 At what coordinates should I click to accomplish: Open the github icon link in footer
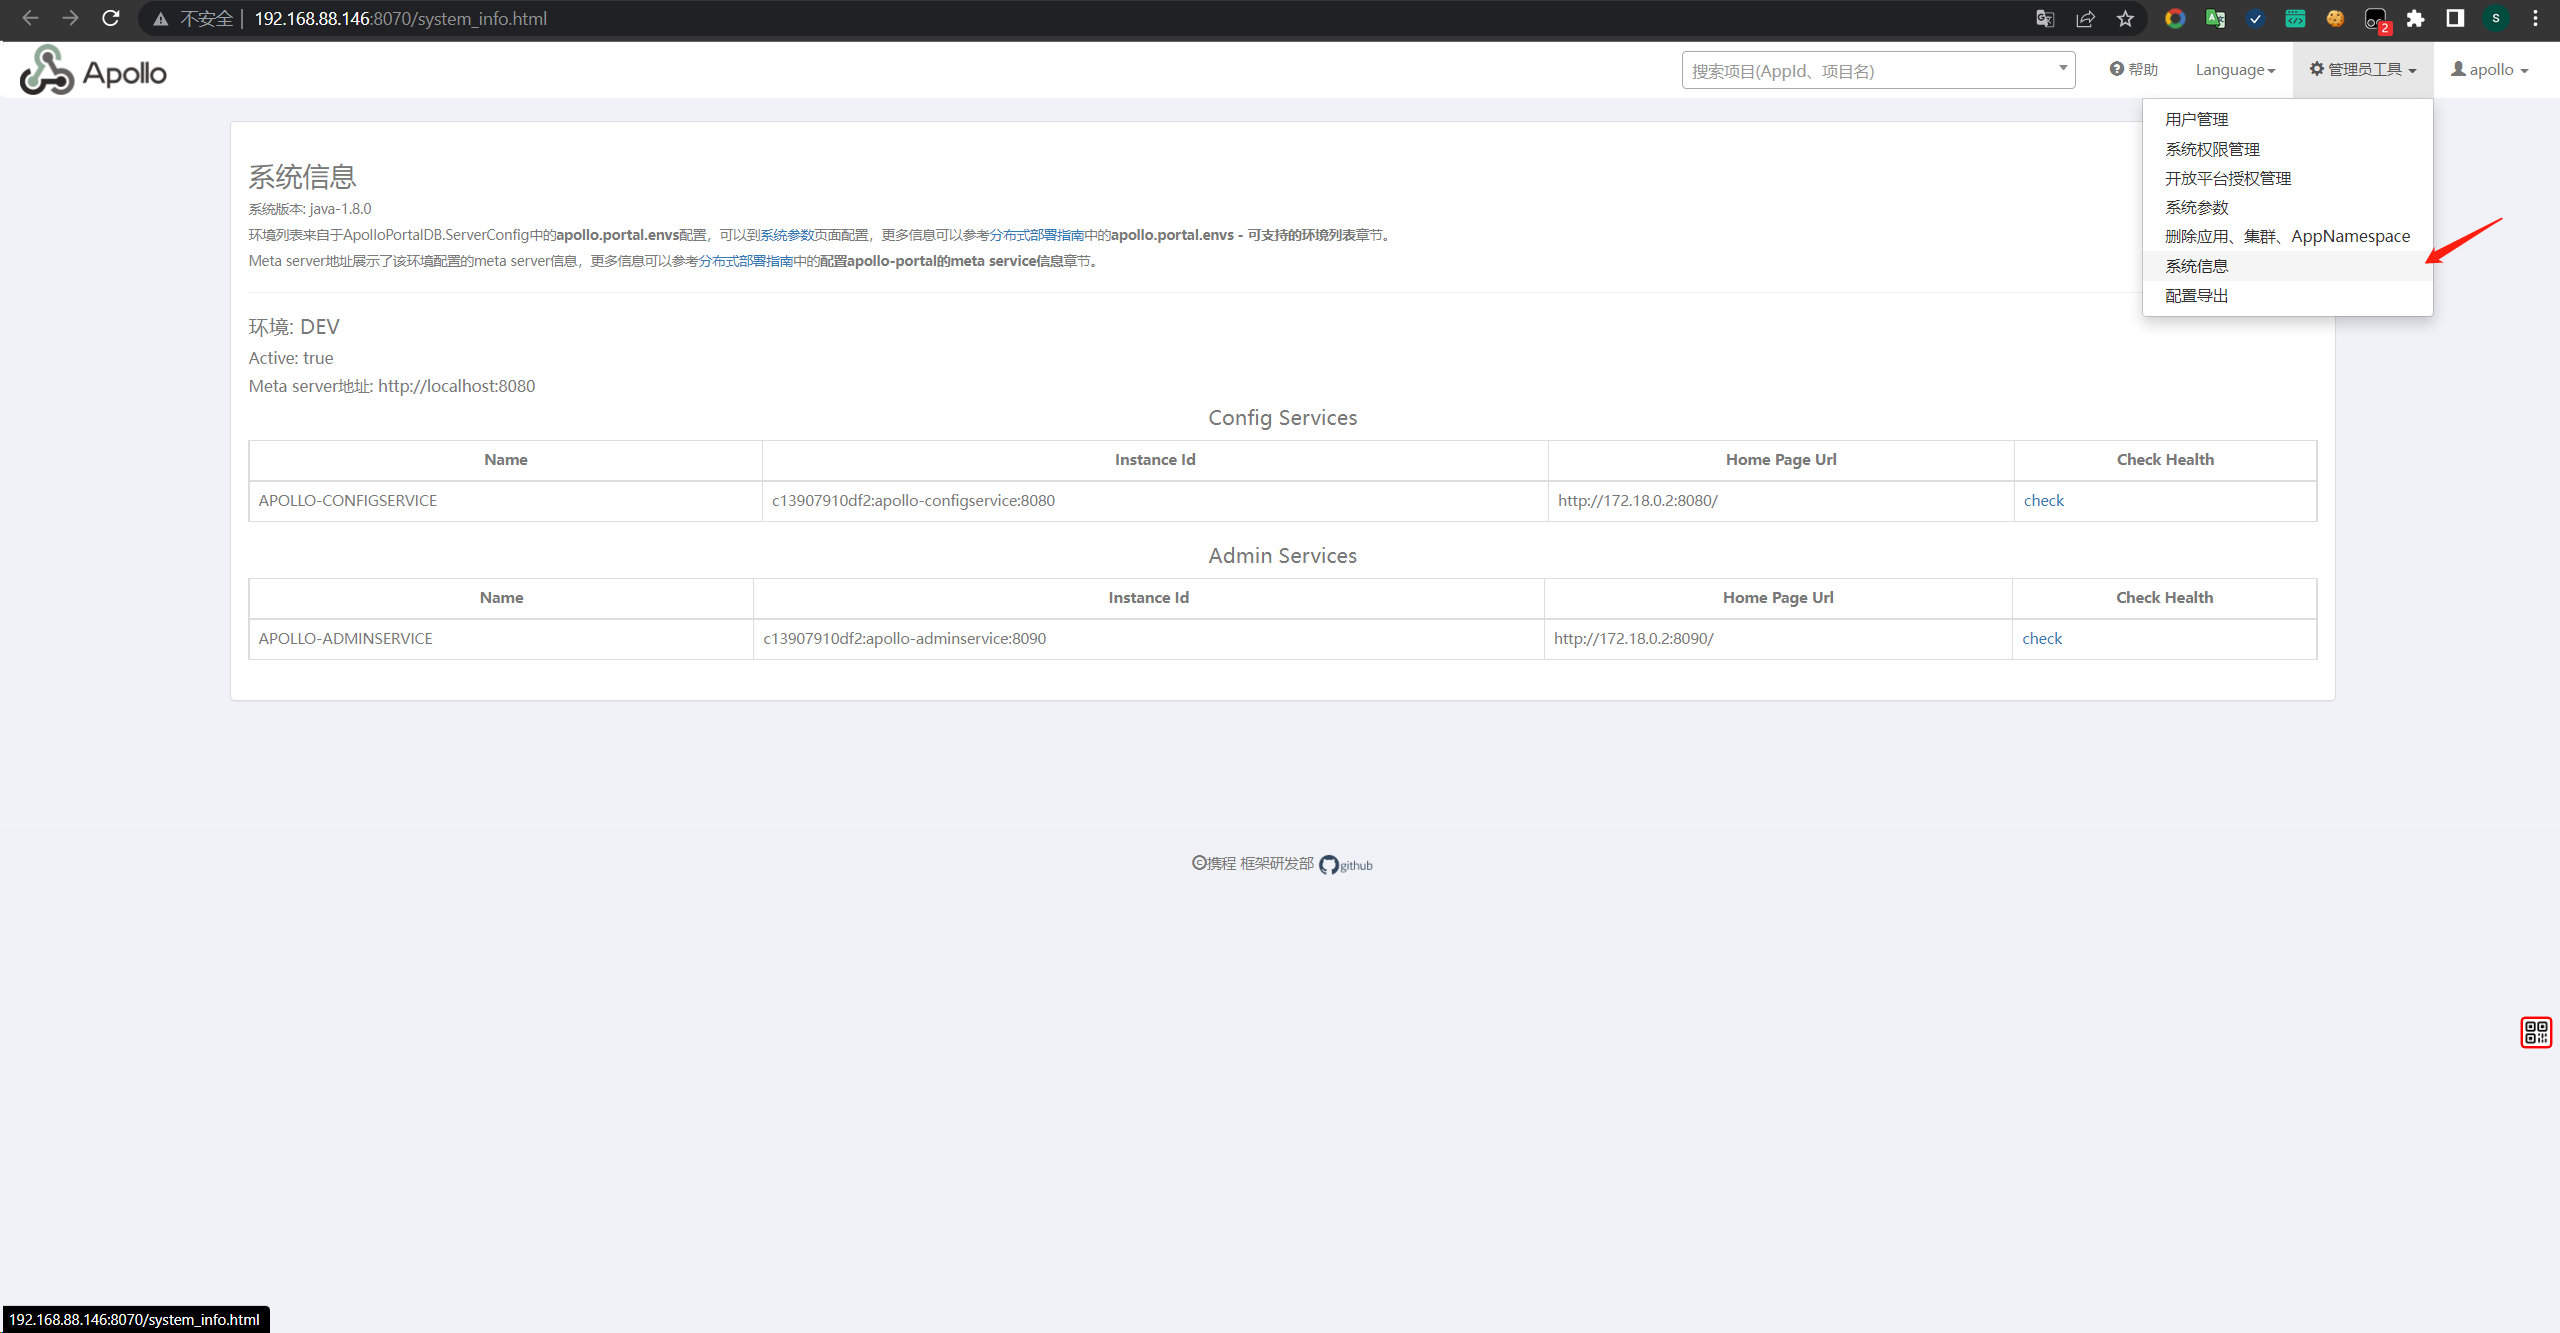[1328, 864]
